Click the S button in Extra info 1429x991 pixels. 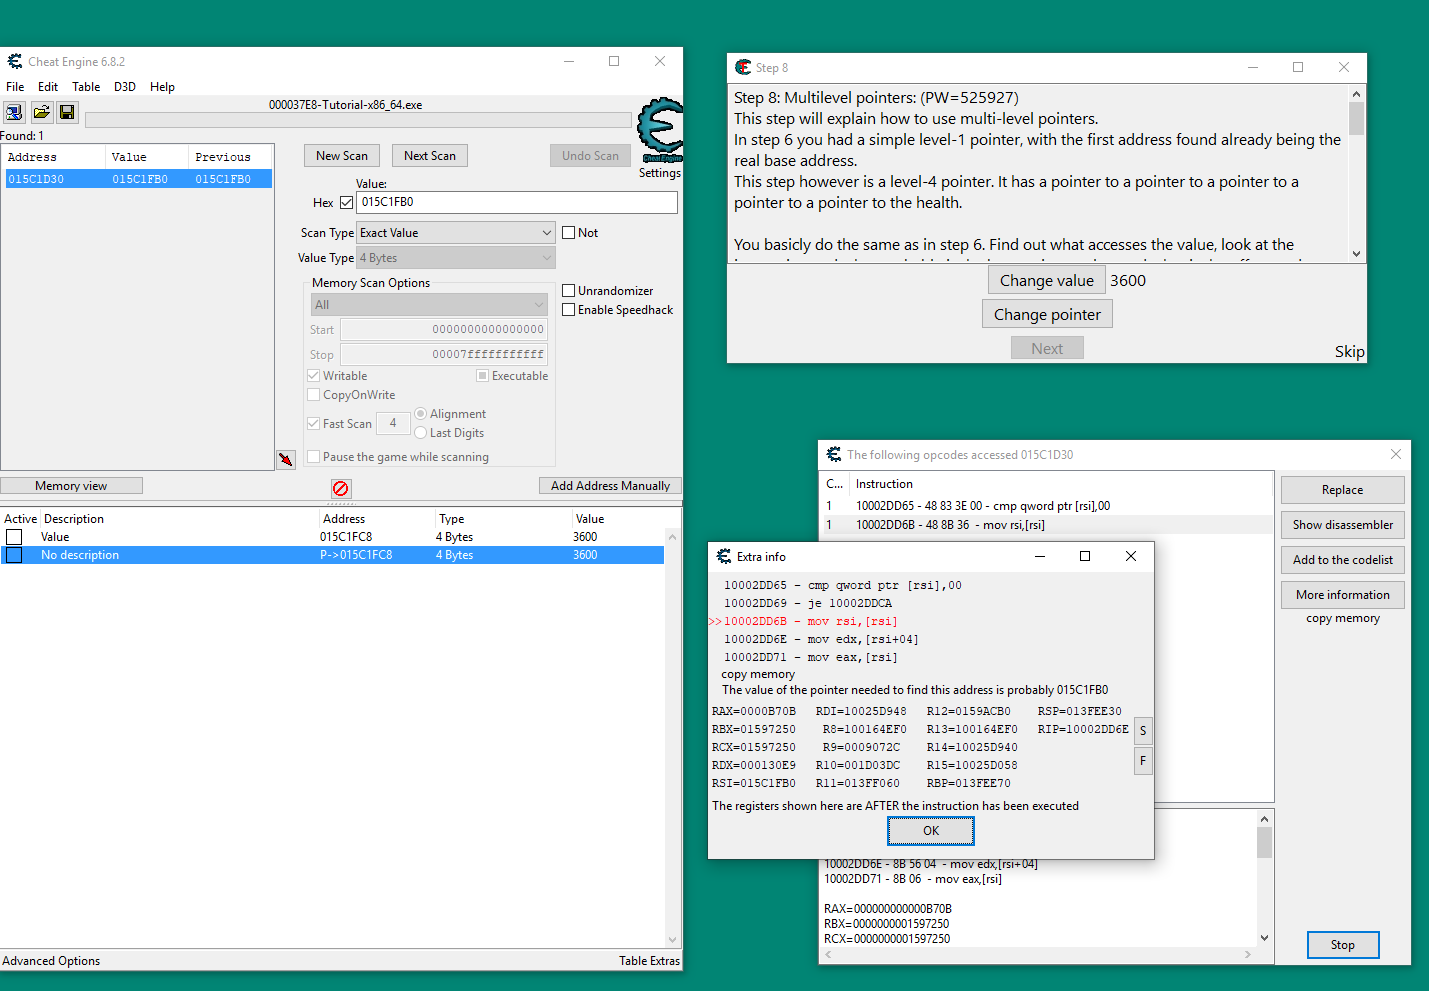coord(1143,731)
